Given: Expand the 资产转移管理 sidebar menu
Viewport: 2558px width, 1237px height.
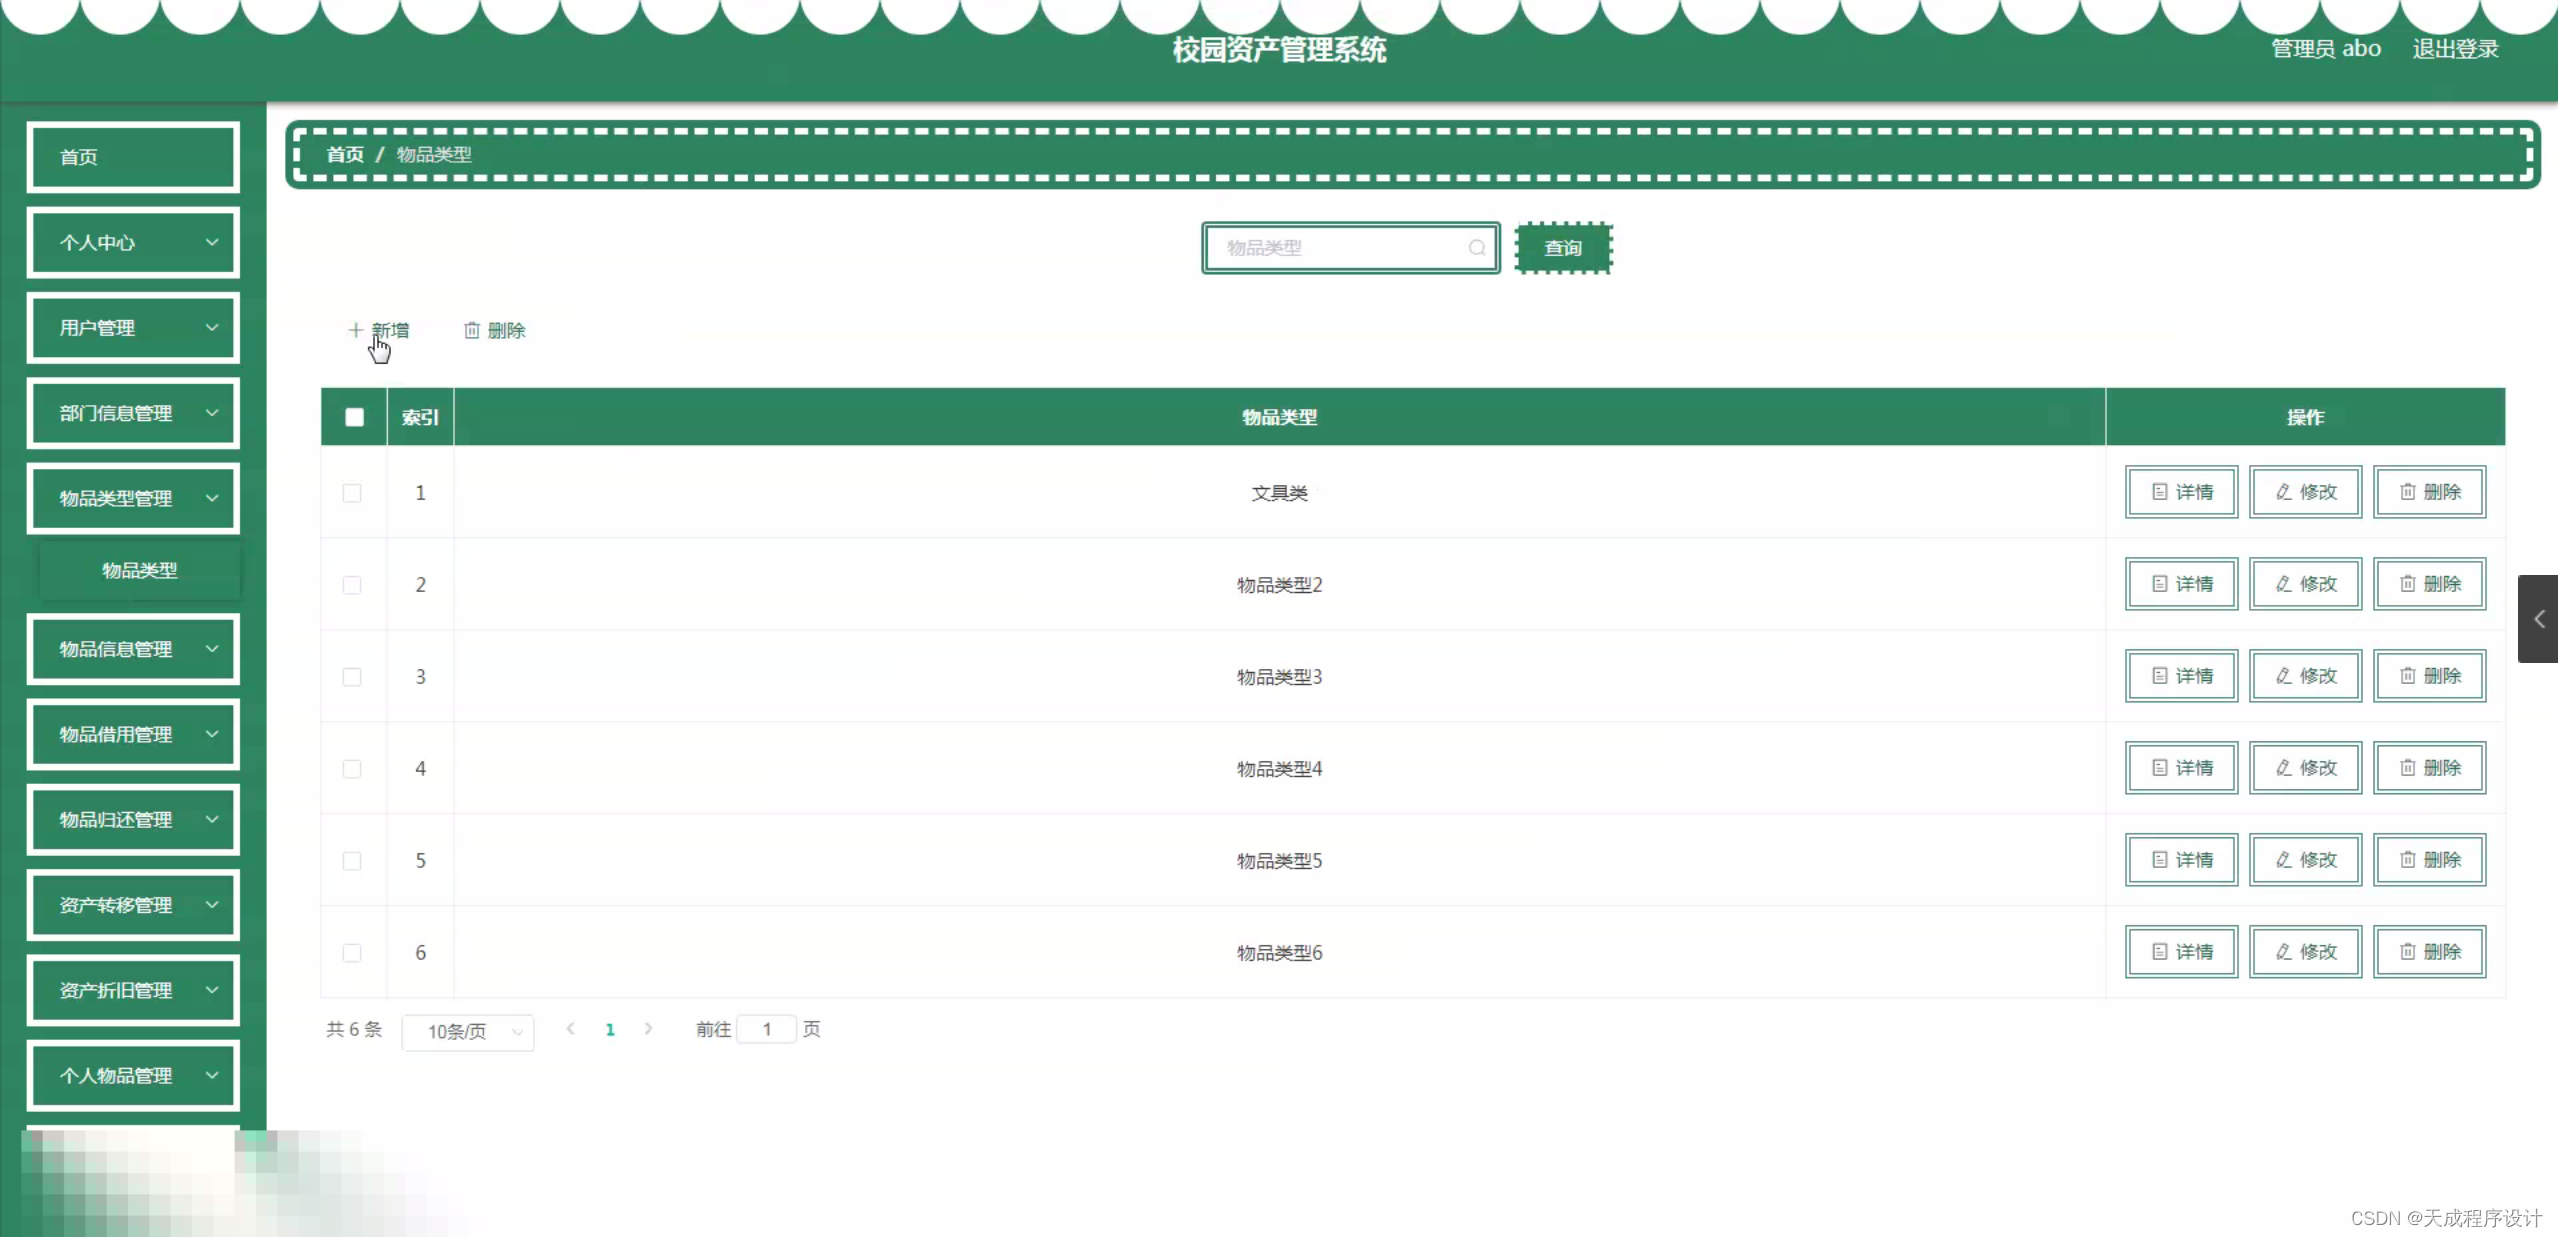Looking at the screenshot, I should click(133, 905).
